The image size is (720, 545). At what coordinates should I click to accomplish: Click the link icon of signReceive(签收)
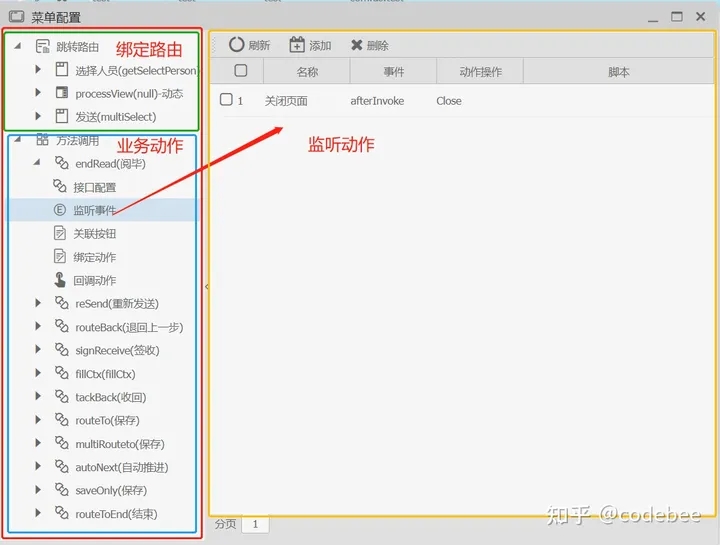click(62, 349)
